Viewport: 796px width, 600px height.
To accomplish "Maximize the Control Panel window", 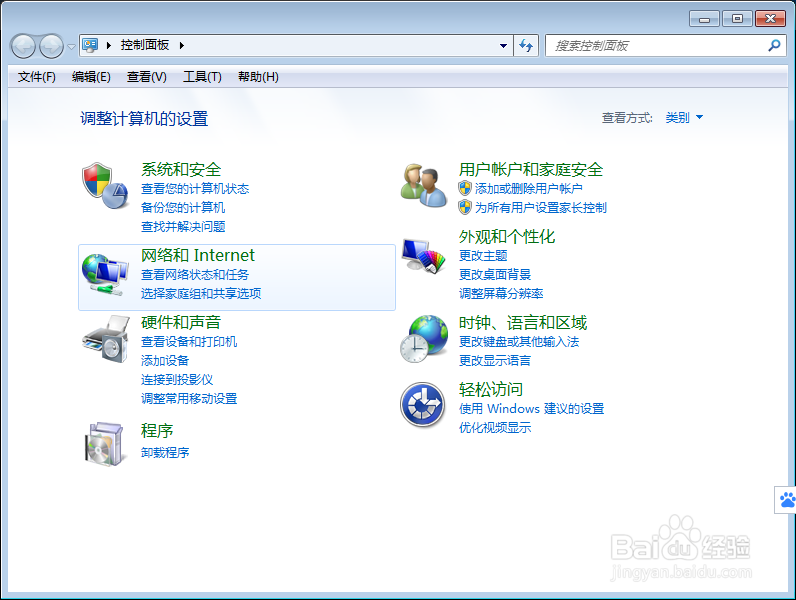I will pos(737,19).
